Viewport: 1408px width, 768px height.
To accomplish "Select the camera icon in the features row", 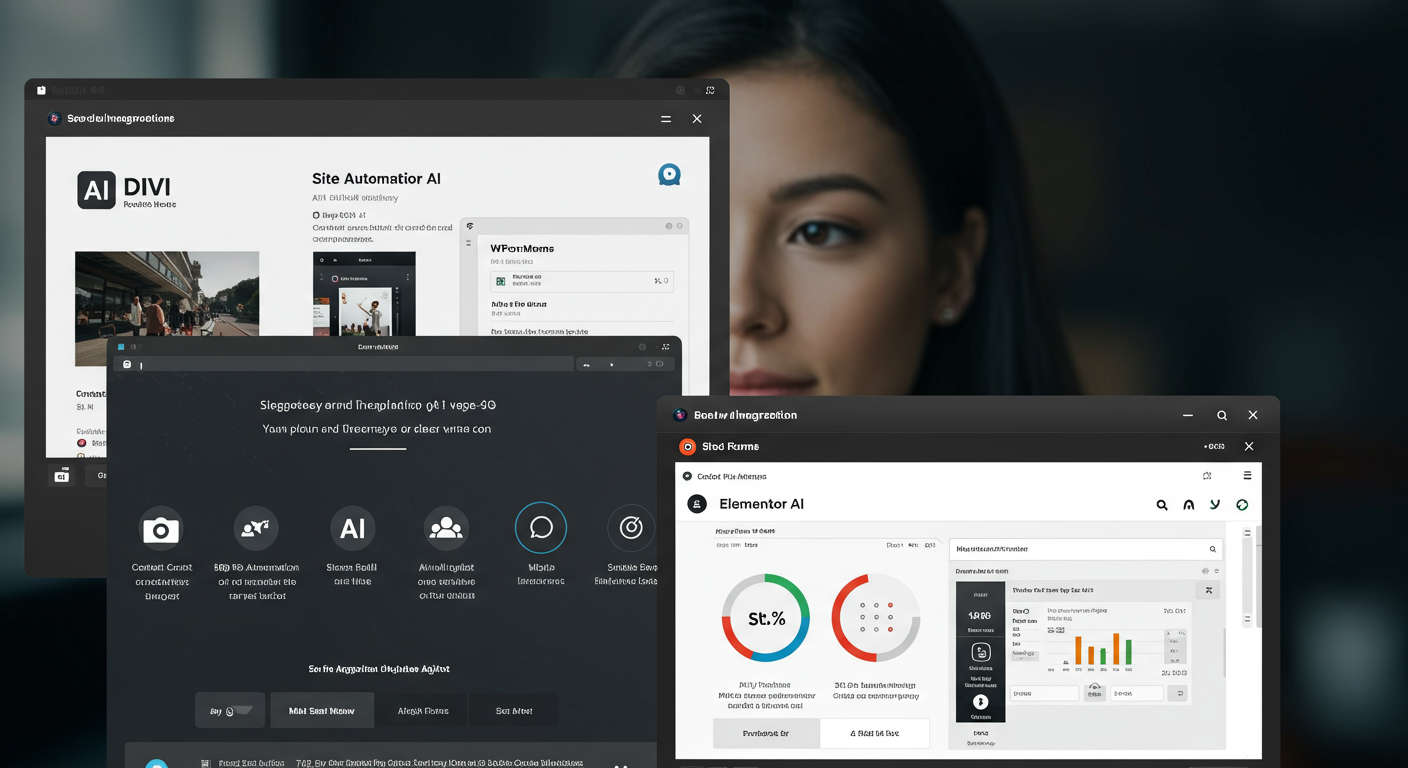I will click(160, 528).
